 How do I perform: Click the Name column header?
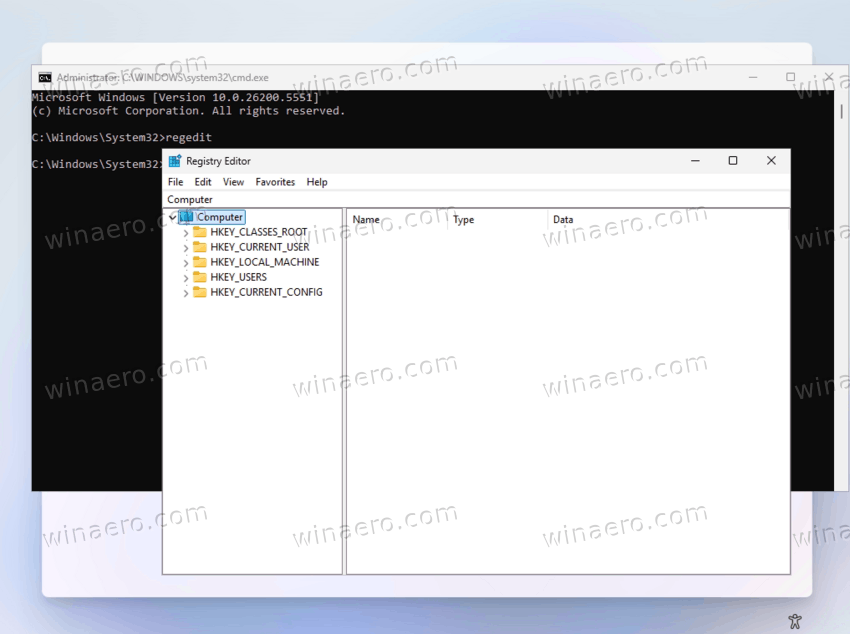pyautogui.click(x=398, y=219)
